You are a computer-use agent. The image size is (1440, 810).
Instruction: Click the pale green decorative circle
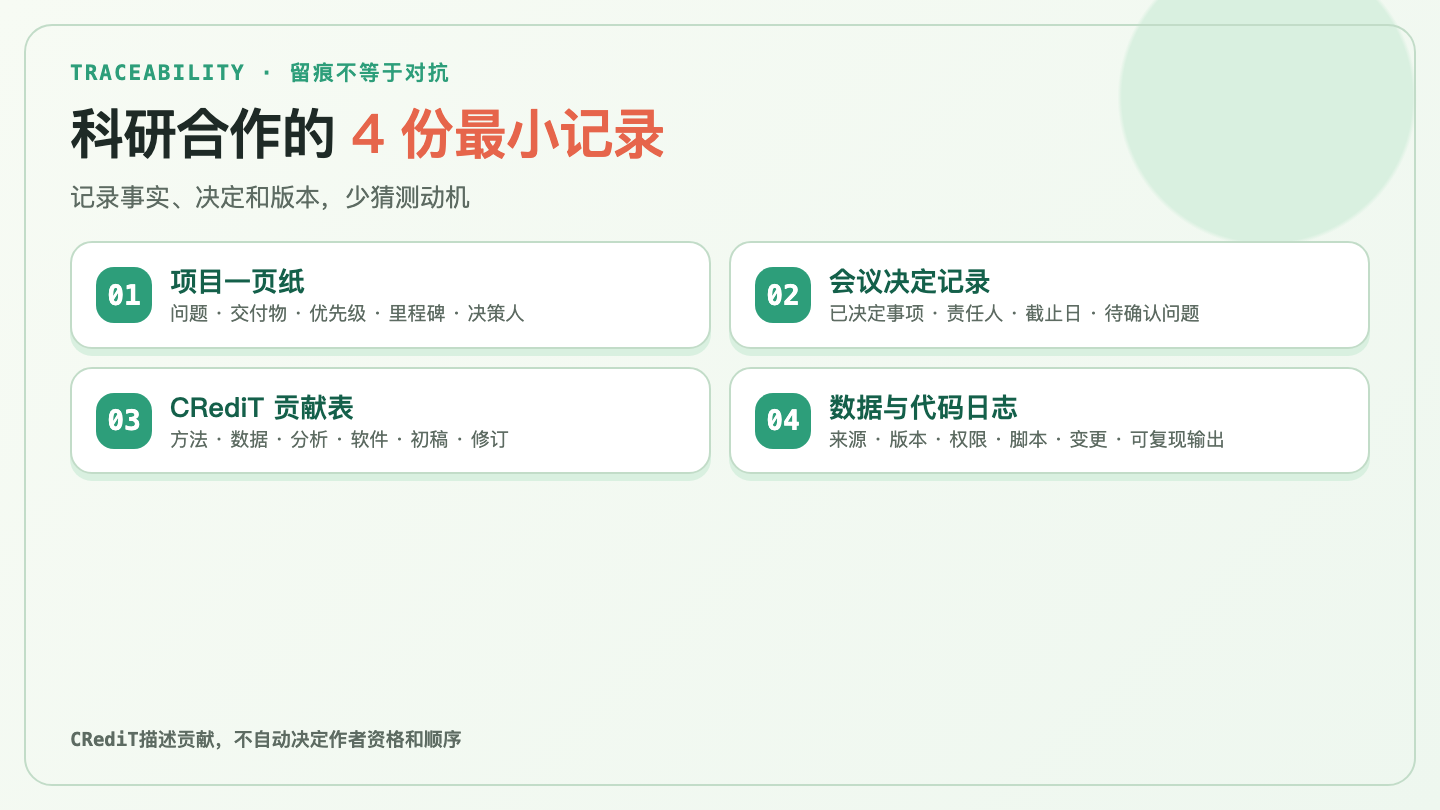click(1268, 110)
